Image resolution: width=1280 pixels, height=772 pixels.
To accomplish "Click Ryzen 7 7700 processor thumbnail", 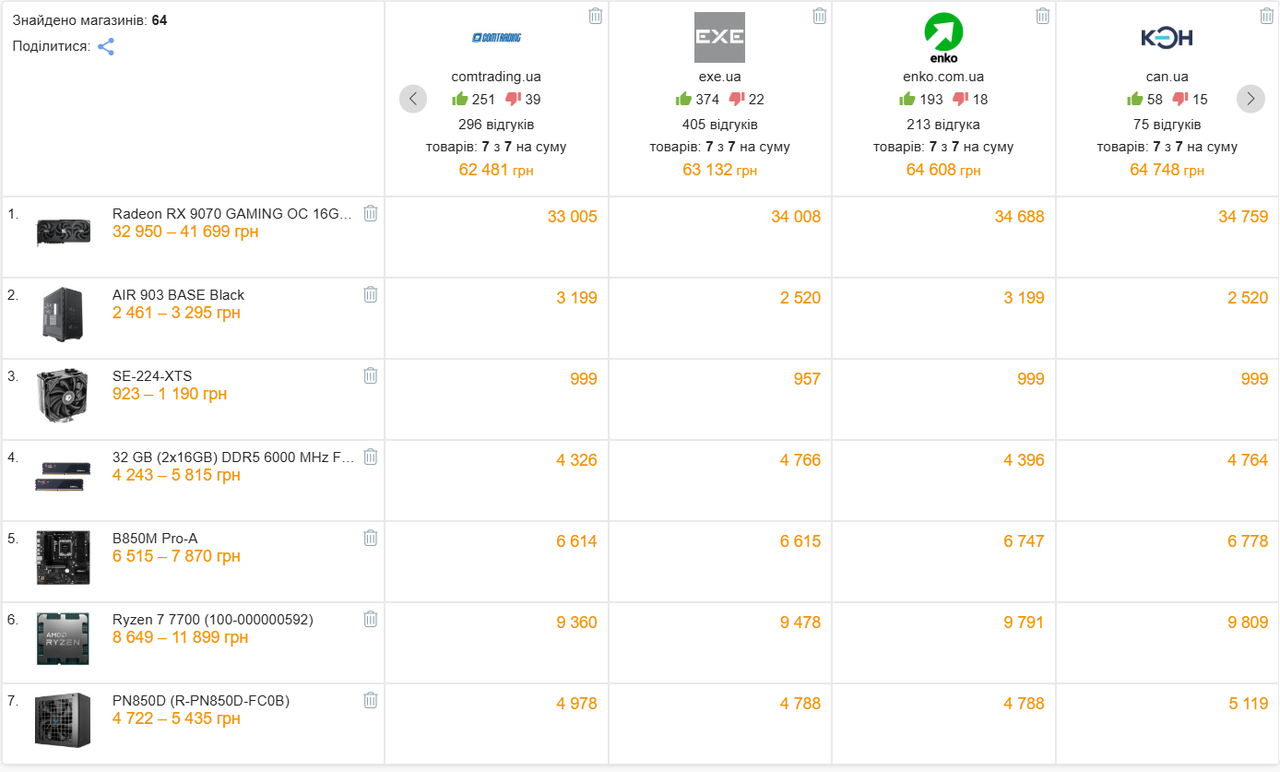I will 64,639.
